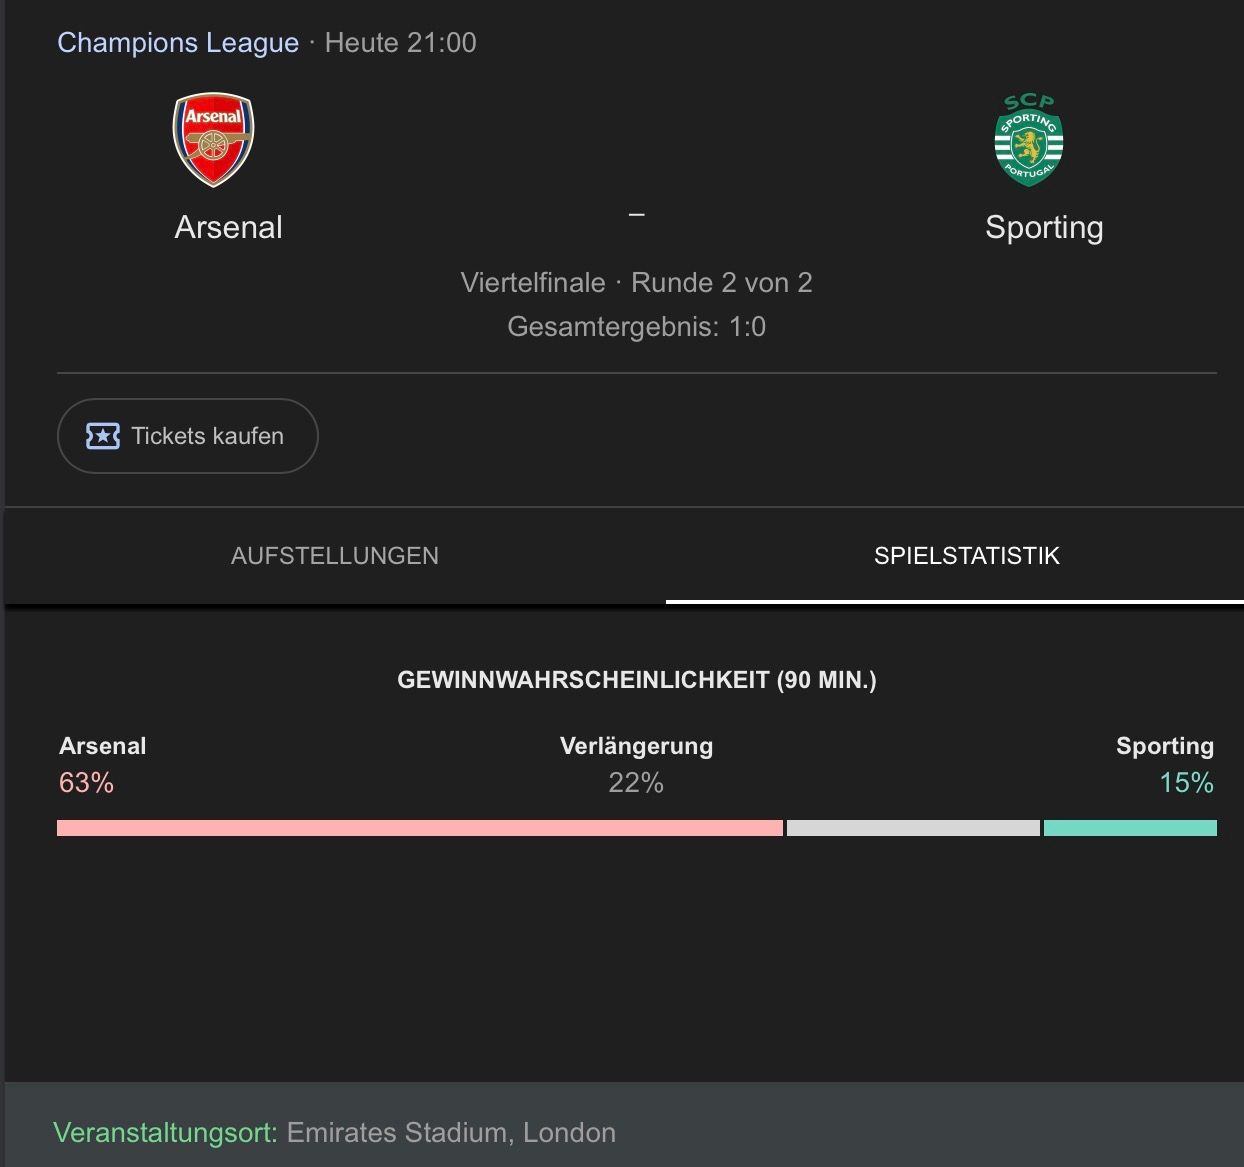Click the grey Verlängerung probability bar

pyautogui.click(x=913, y=828)
